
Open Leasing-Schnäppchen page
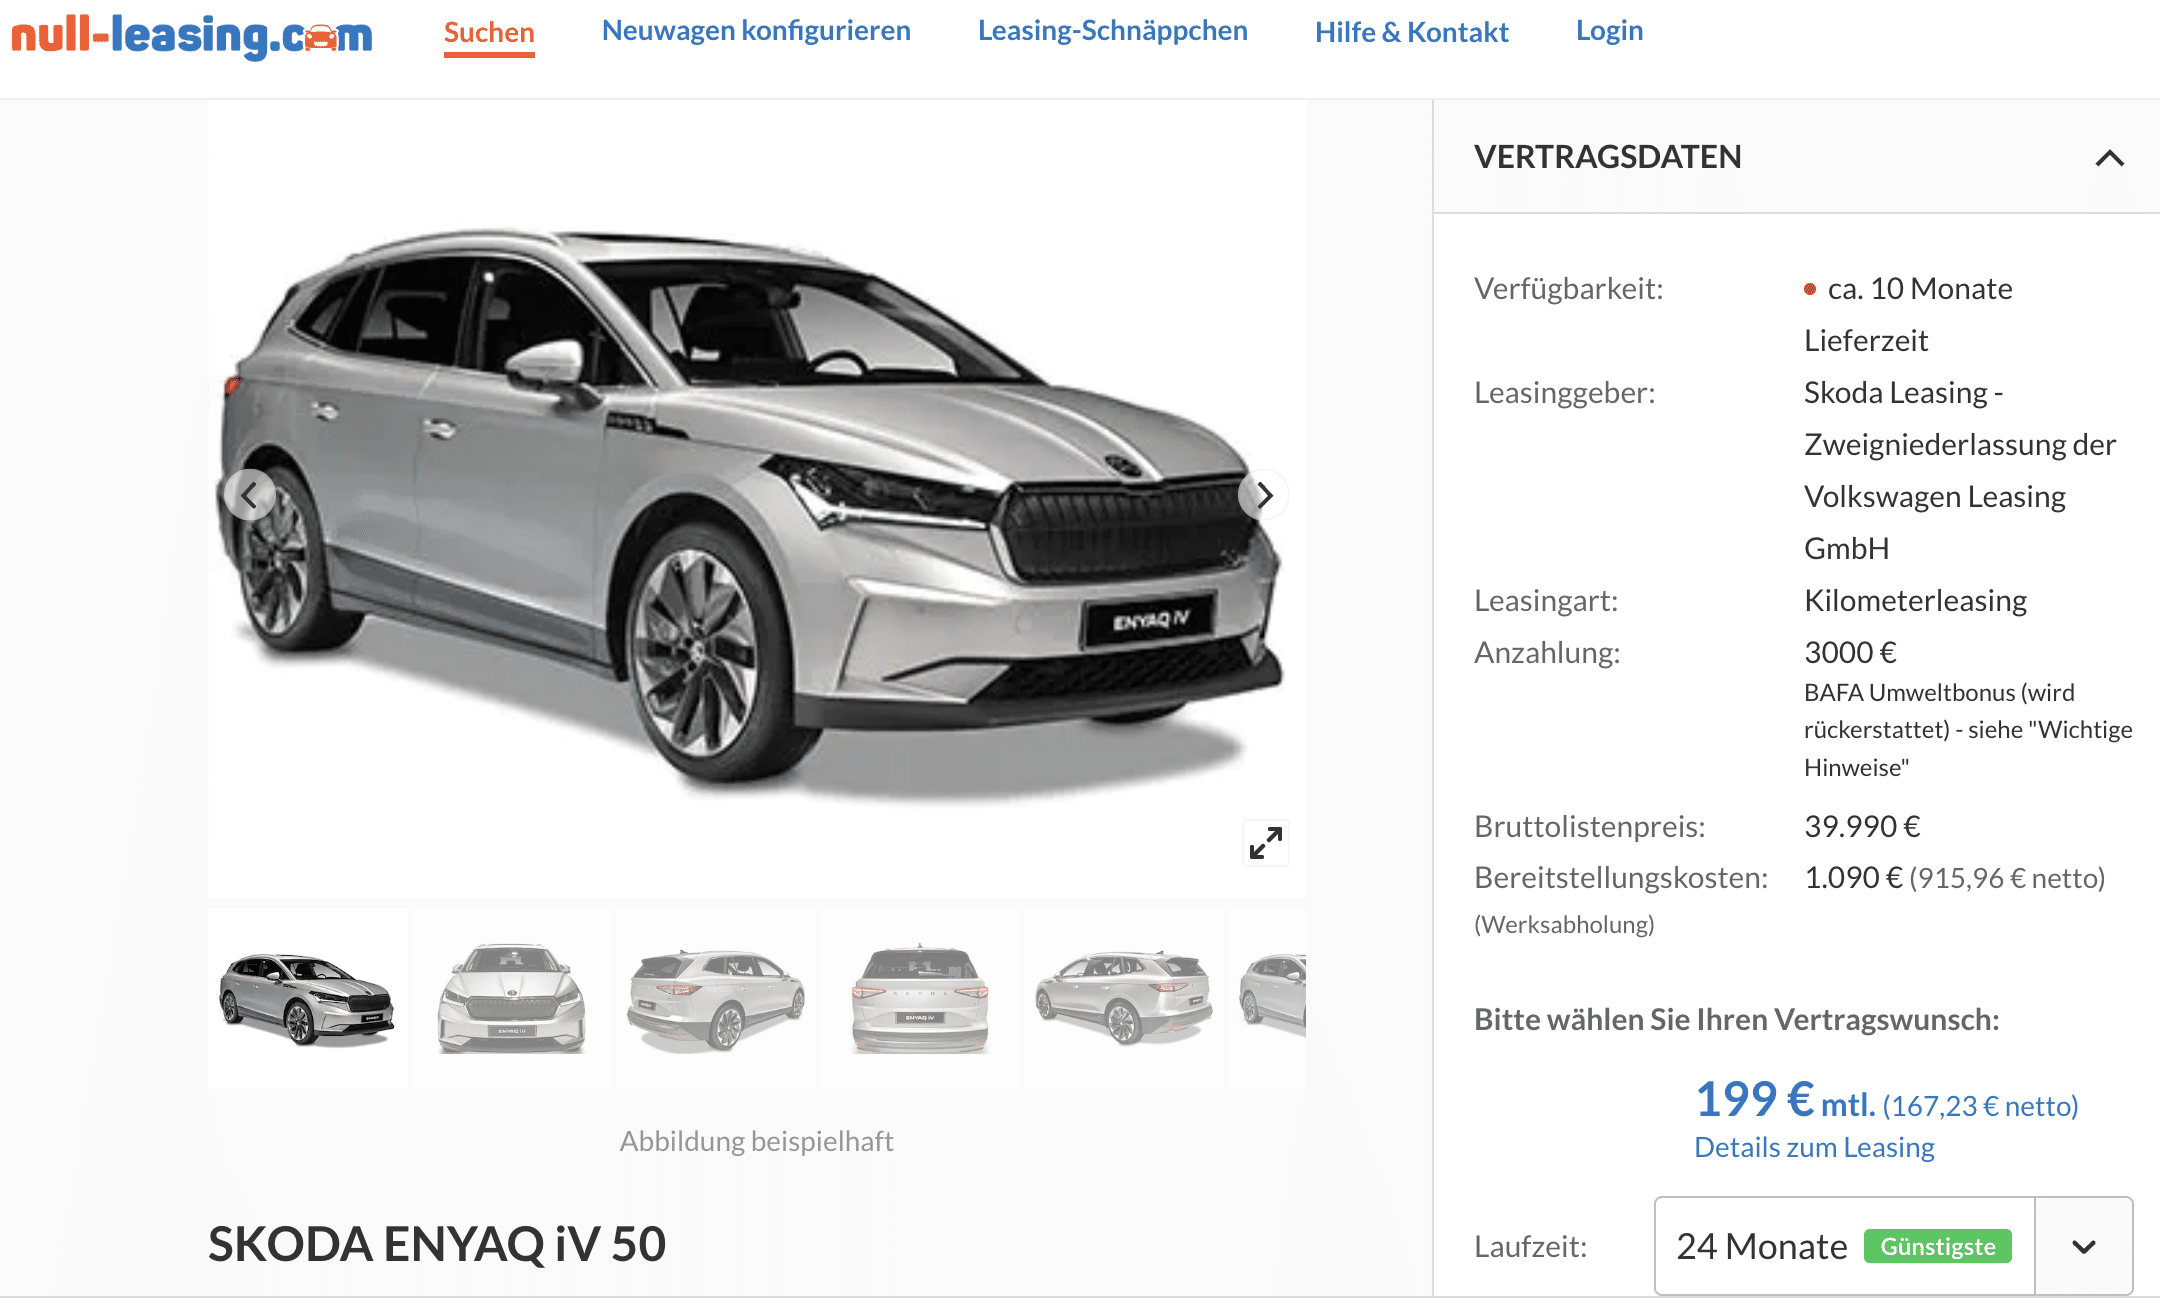1113,31
